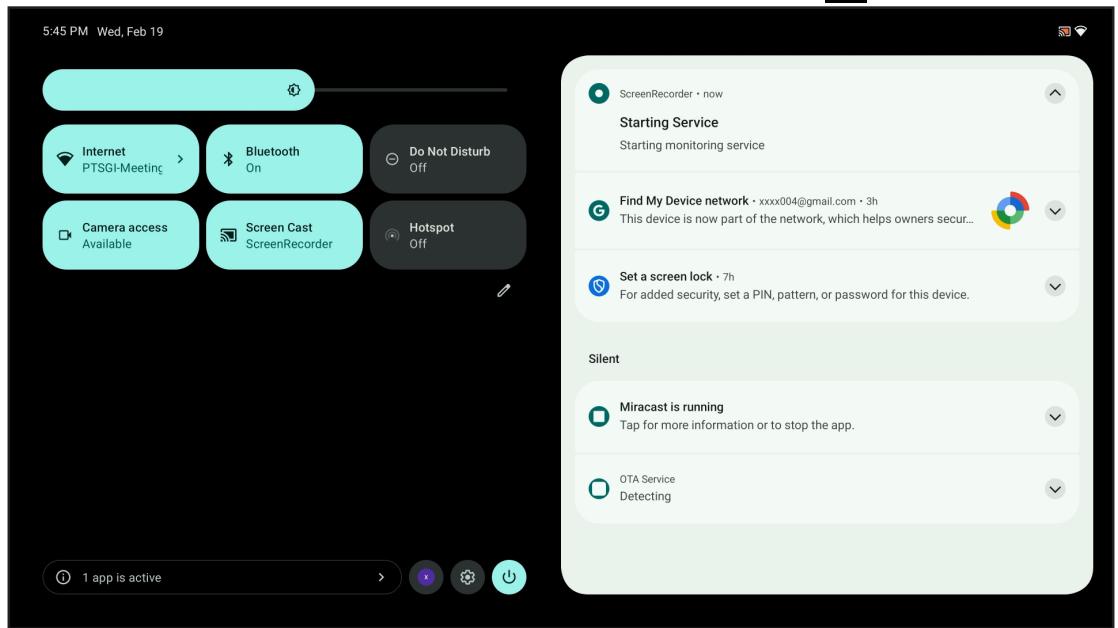Toggle the Bluetooth tile
The width and height of the screenshot is (1118, 628).
click(x=284, y=159)
